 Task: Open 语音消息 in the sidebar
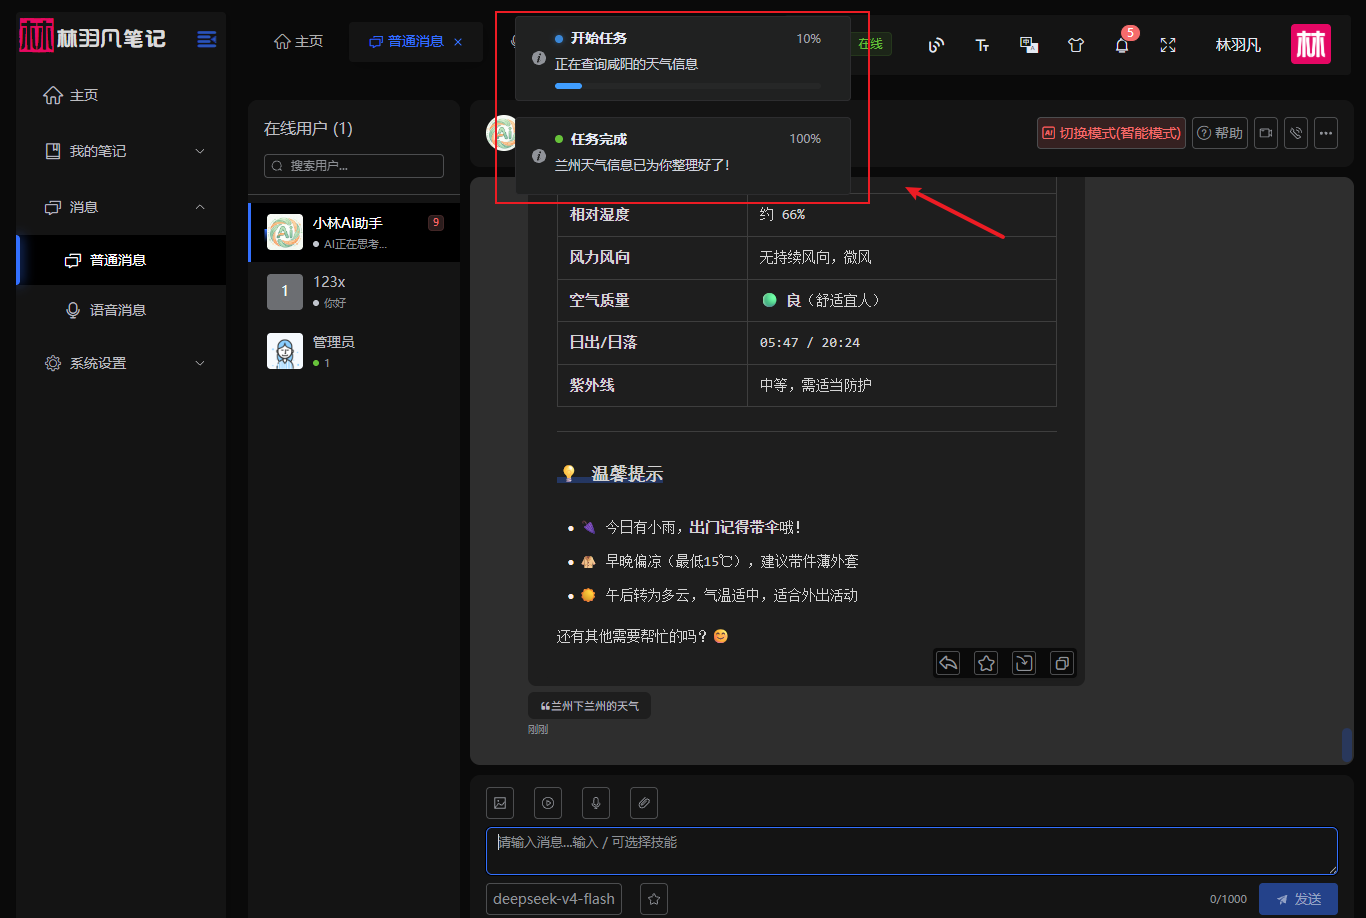122,310
